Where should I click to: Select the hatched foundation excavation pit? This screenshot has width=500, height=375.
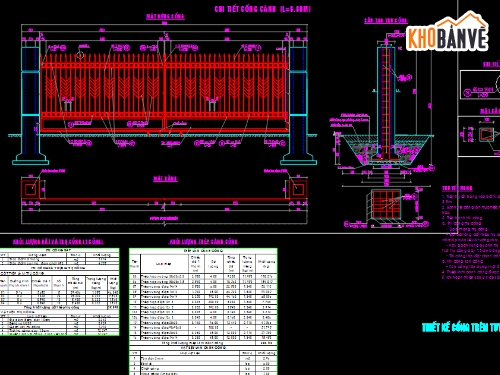pos(386,150)
